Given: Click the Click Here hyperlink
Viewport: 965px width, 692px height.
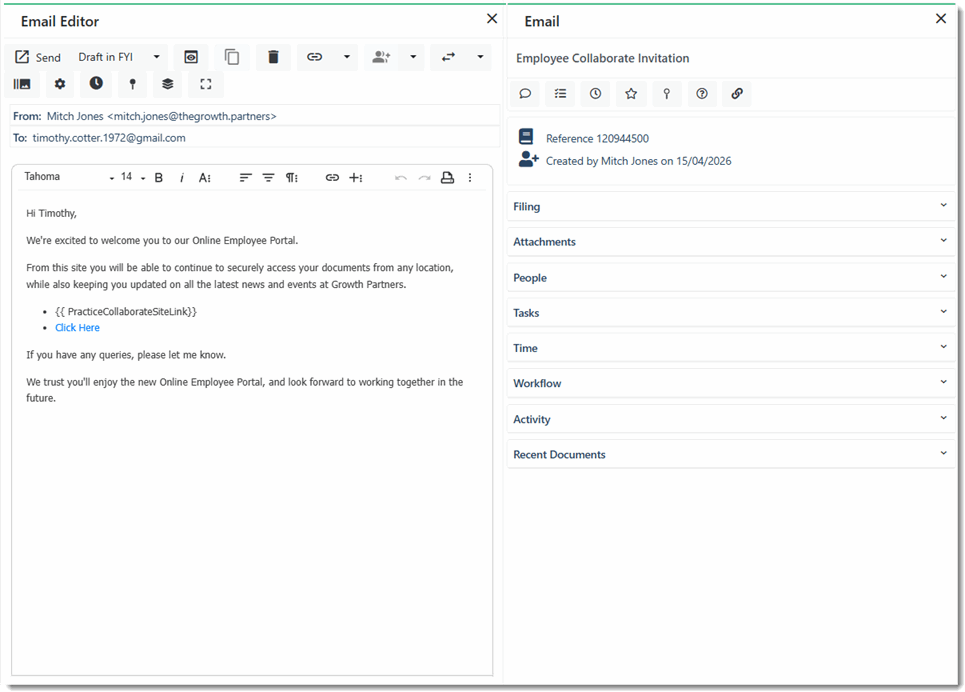Looking at the screenshot, I should tap(78, 328).
